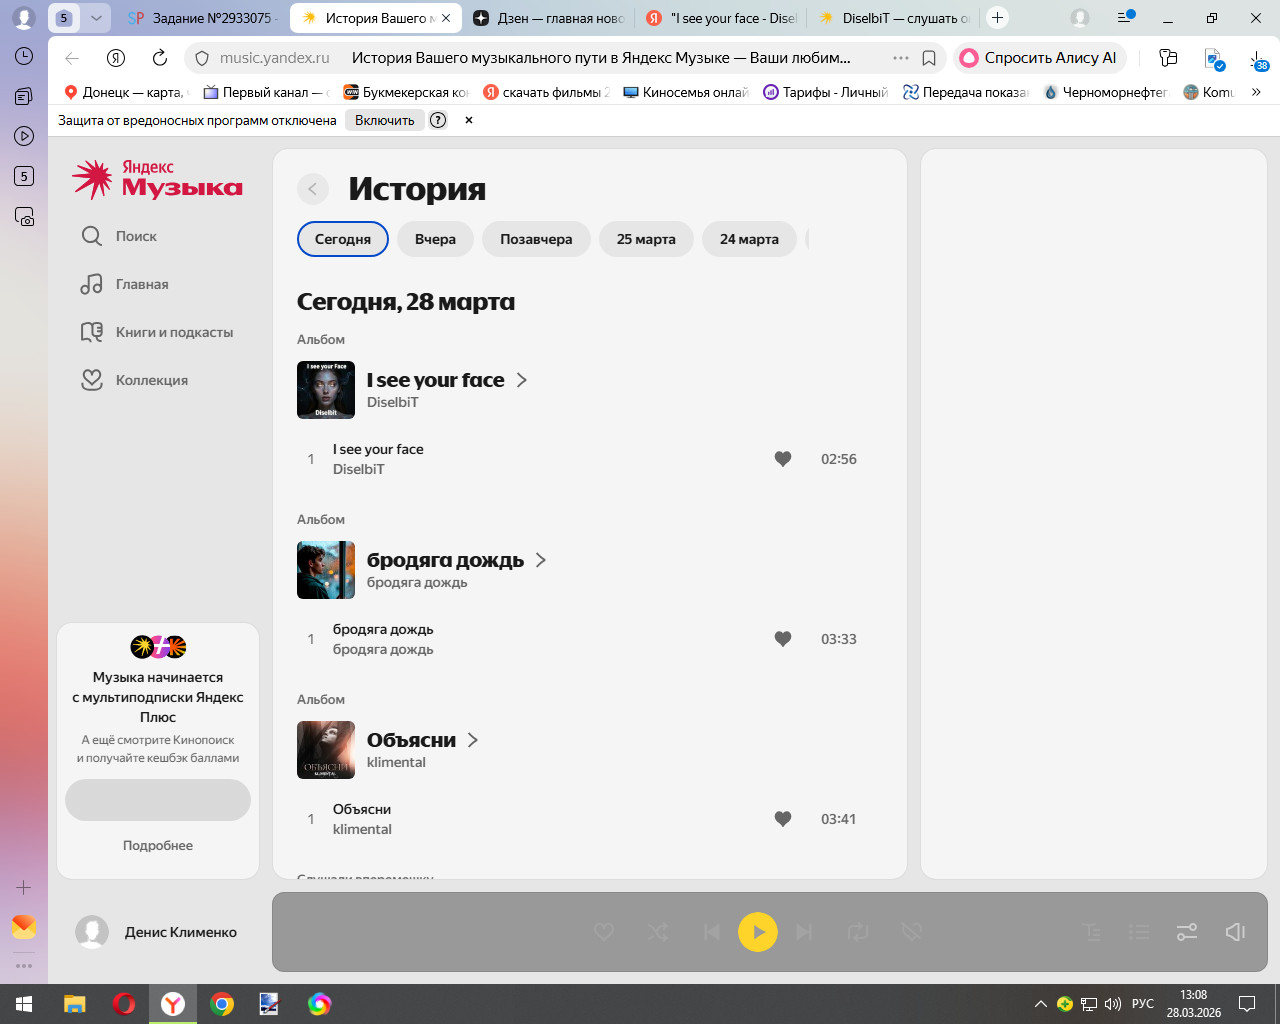1280x1024 pixels.
Task: Skip to next track in player
Action: click(x=804, y=932)
